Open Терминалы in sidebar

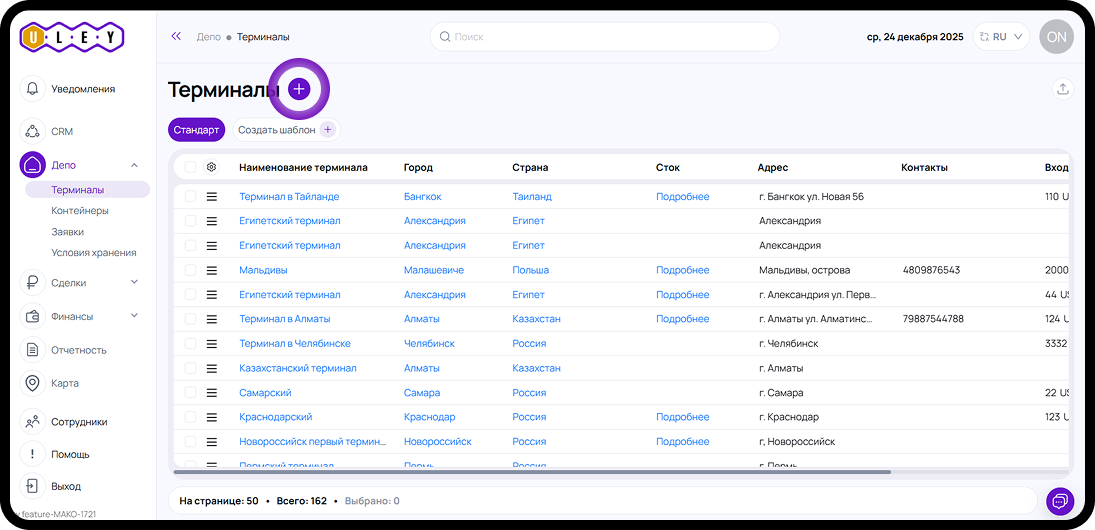point(87,189)
